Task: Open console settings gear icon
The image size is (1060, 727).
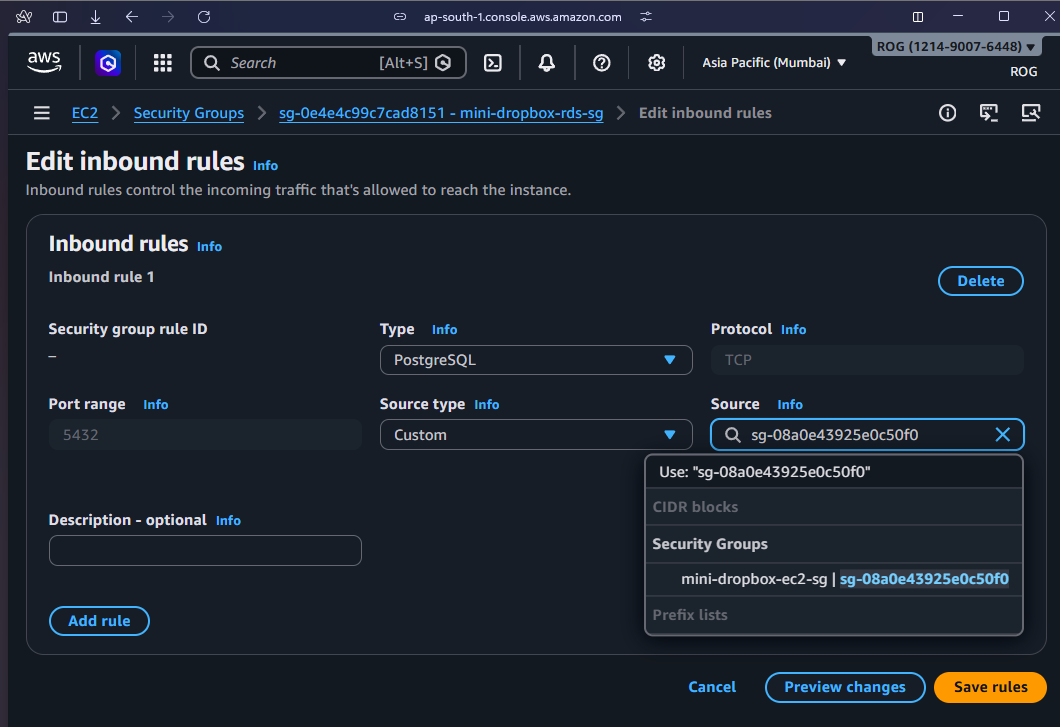Action: point(656,63)
